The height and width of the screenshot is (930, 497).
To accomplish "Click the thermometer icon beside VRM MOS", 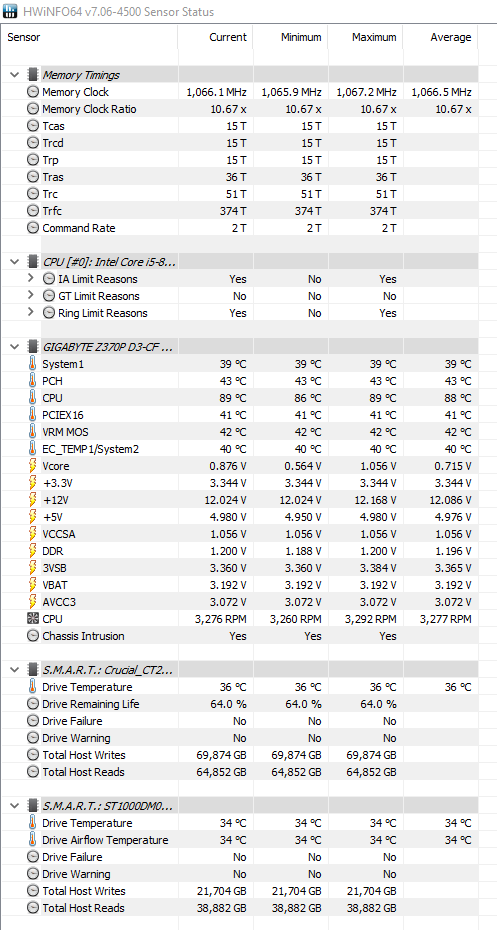I will coord(33,432).
